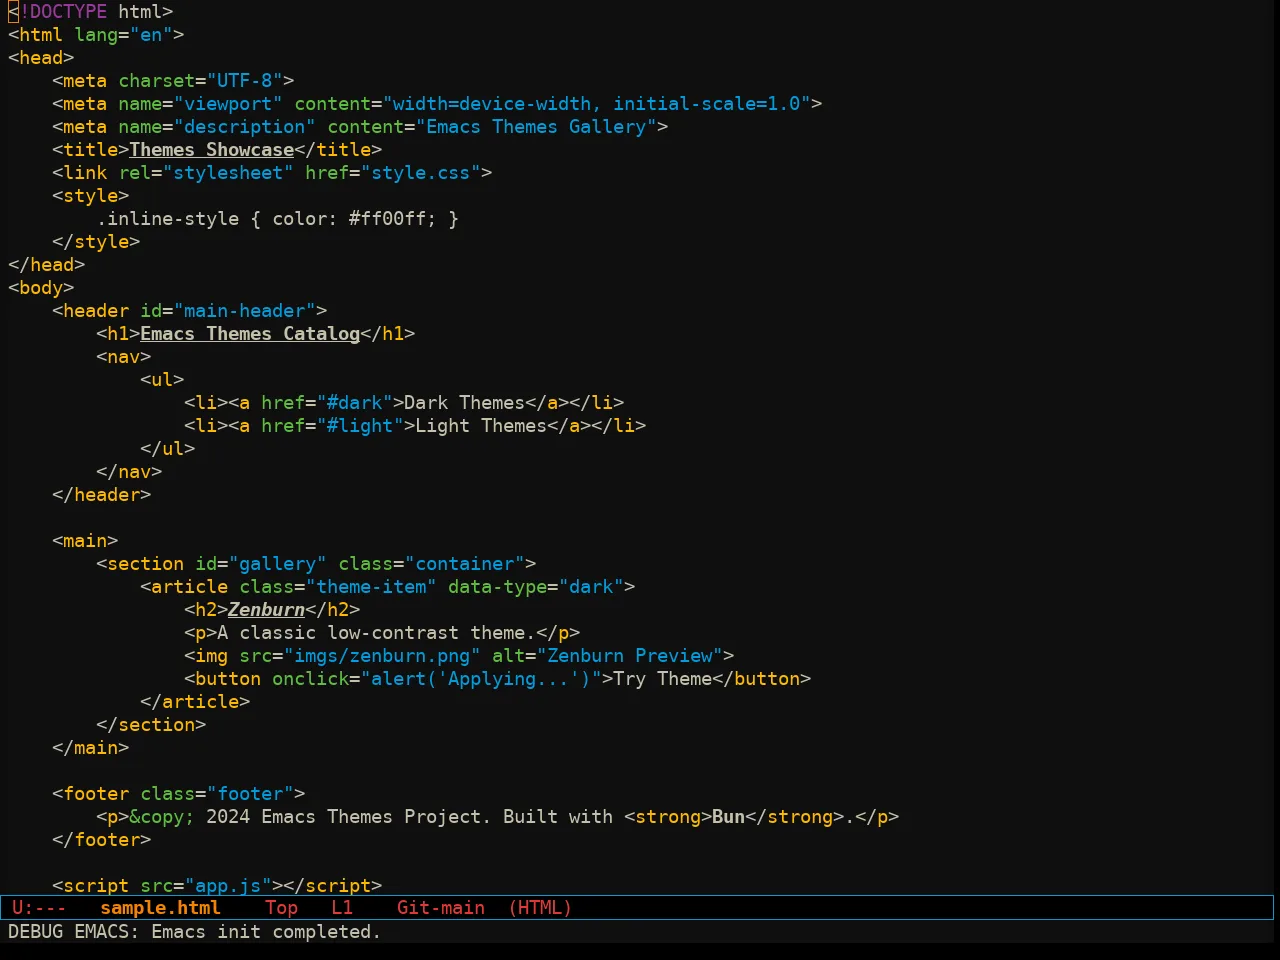
Task: Click the "theme-item" class value
Action: [x=371, y=587]
